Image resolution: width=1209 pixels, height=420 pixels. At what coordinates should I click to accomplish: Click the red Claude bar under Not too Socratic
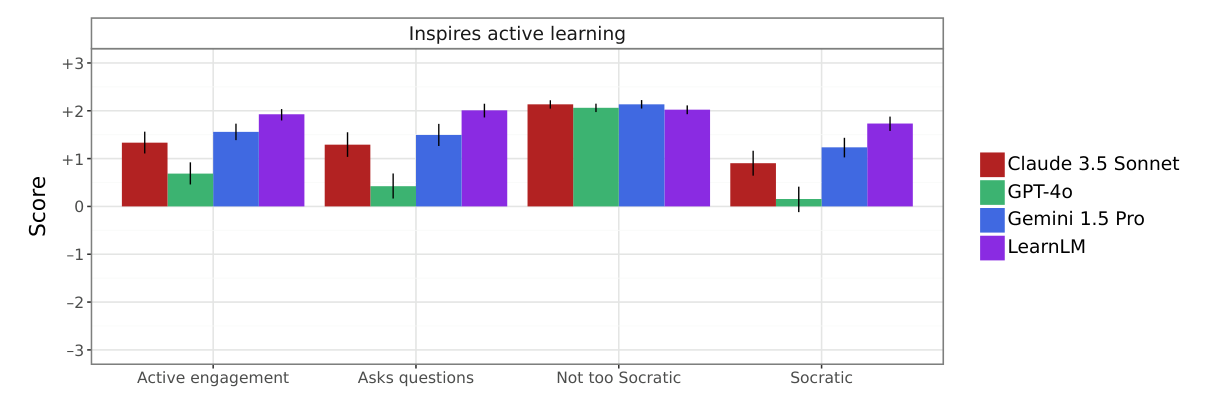pyautogui.click(x=550, y=155)
